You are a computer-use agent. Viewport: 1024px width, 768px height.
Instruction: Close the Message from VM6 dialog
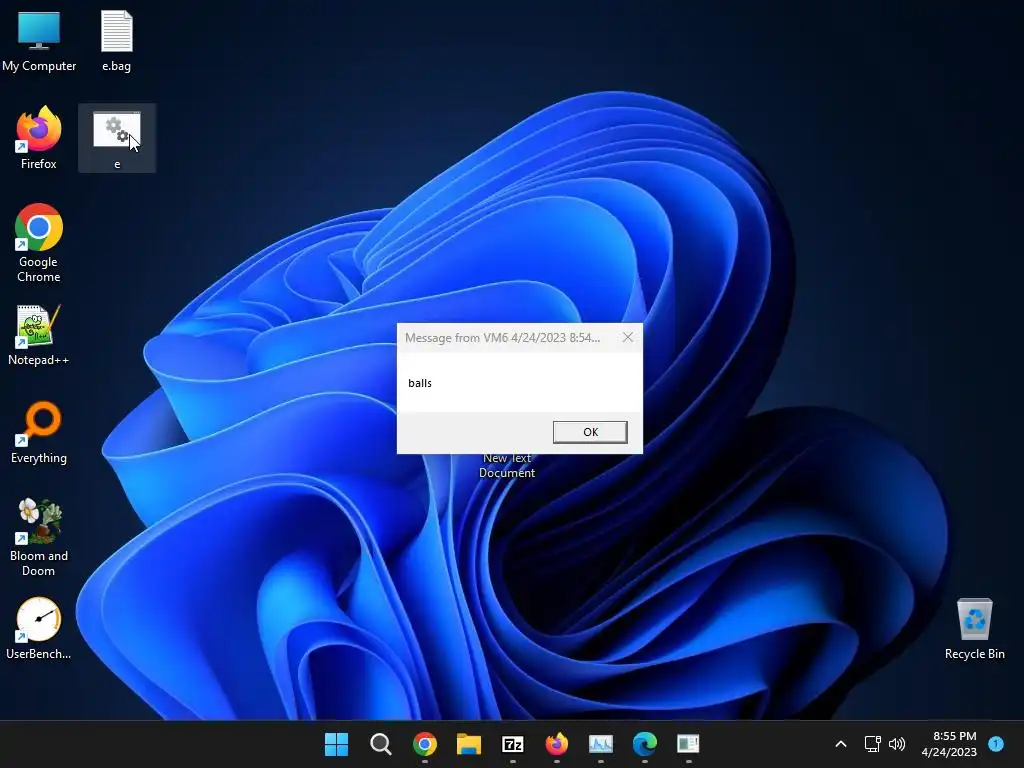[628, 337]
